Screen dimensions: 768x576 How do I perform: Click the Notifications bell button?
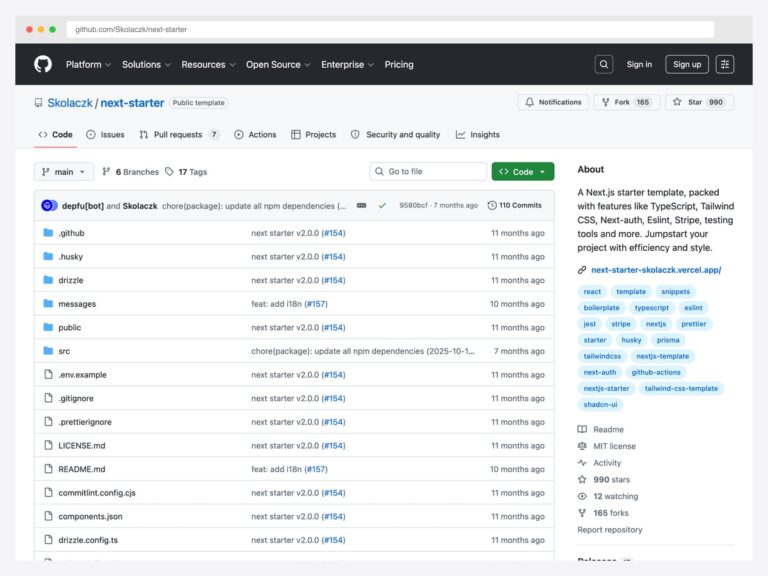pos(553,102)
